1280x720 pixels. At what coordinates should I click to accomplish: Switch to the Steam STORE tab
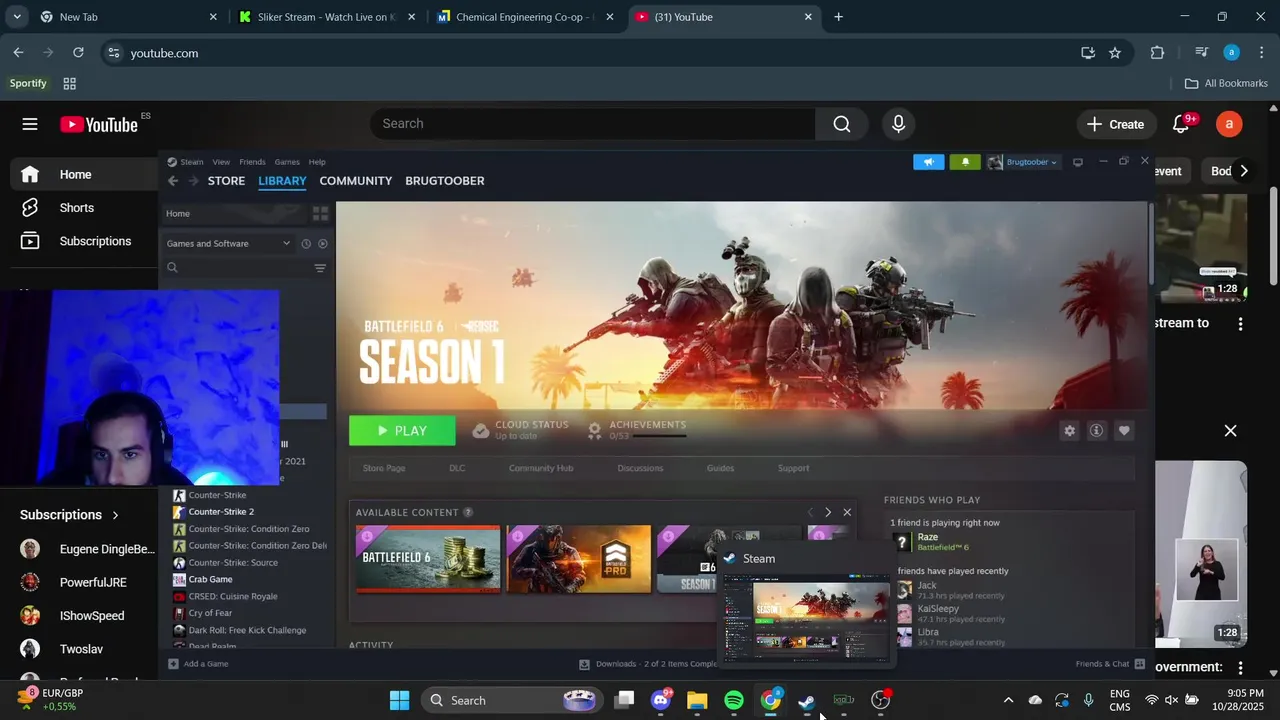point(226,181)
